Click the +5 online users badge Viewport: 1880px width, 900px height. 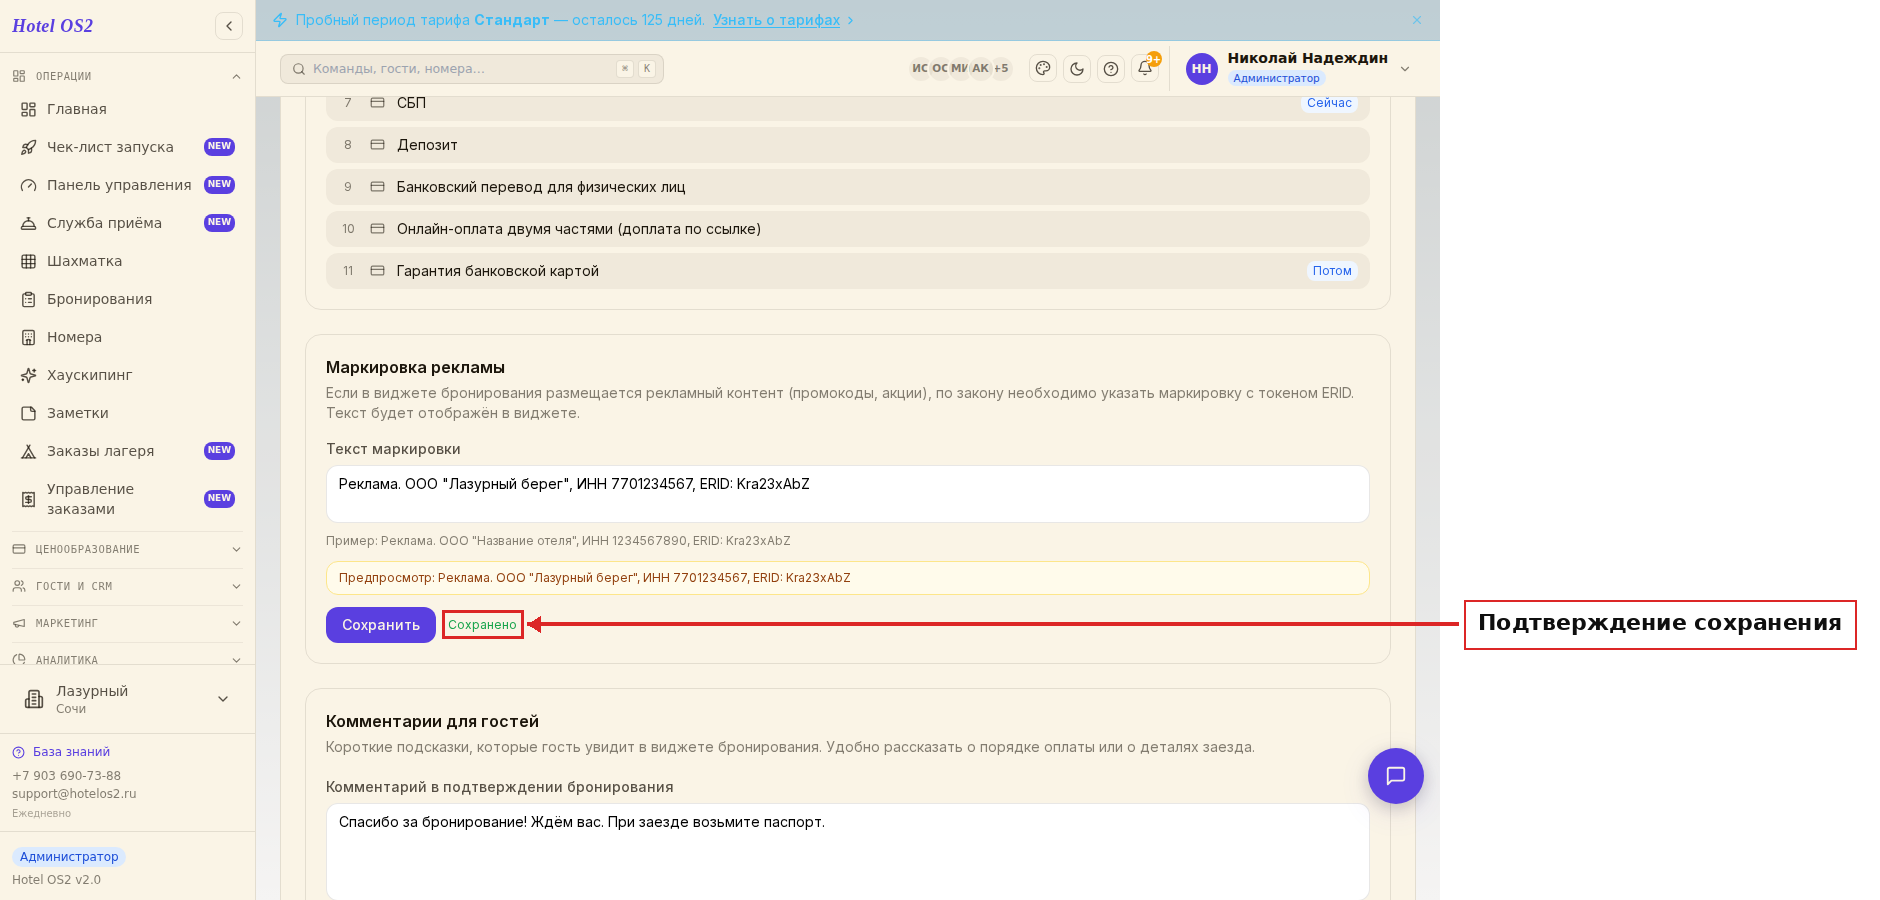point(1001,69)
